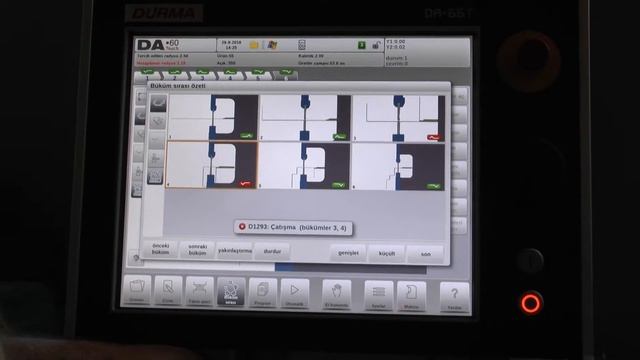Select the highlighted bend 4 thumbnail
Viewport: 640px width, 360px height.
point(212,165)
